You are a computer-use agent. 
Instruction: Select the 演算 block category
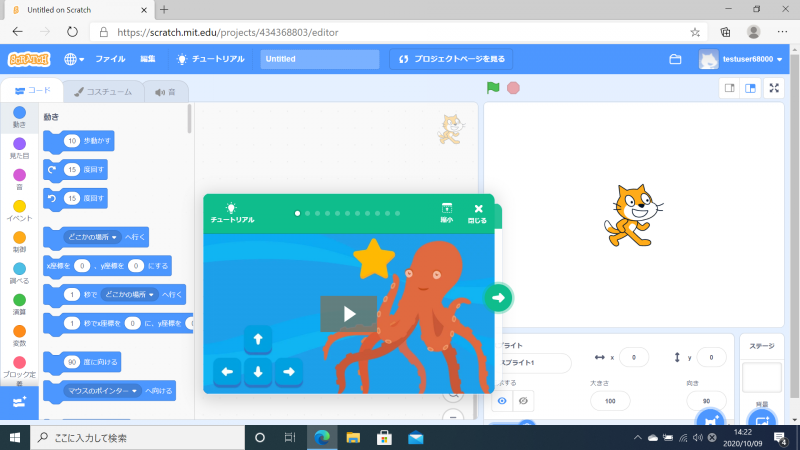point(19,305)
